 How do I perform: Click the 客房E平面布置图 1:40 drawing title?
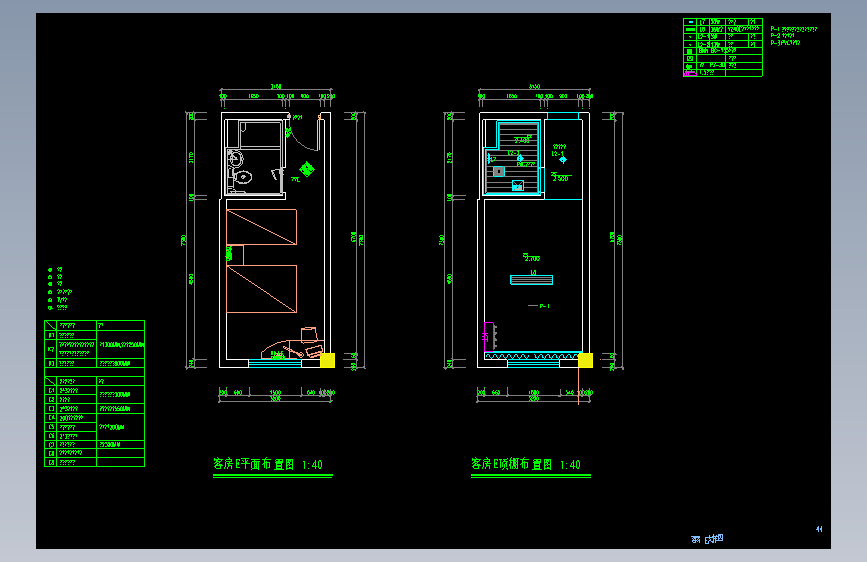tap(268, 464)
